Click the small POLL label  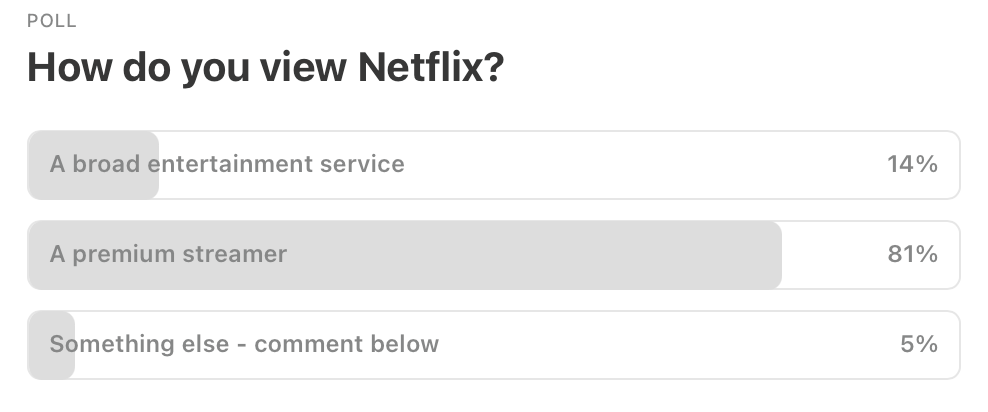coord(52,21)
